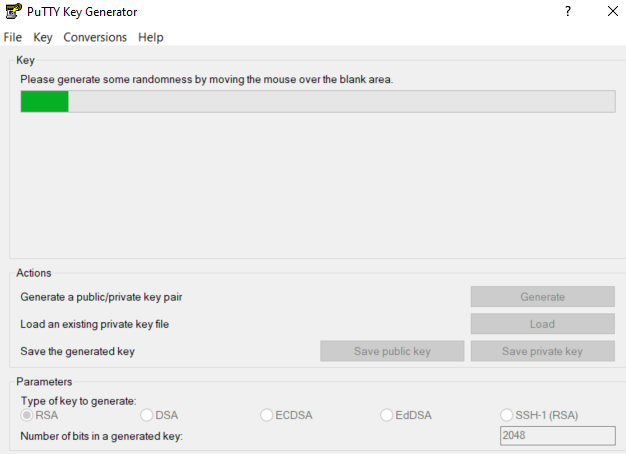Viewport: 626px width, 454px height.
Task: Click the question mark help button
Action: 567,12
